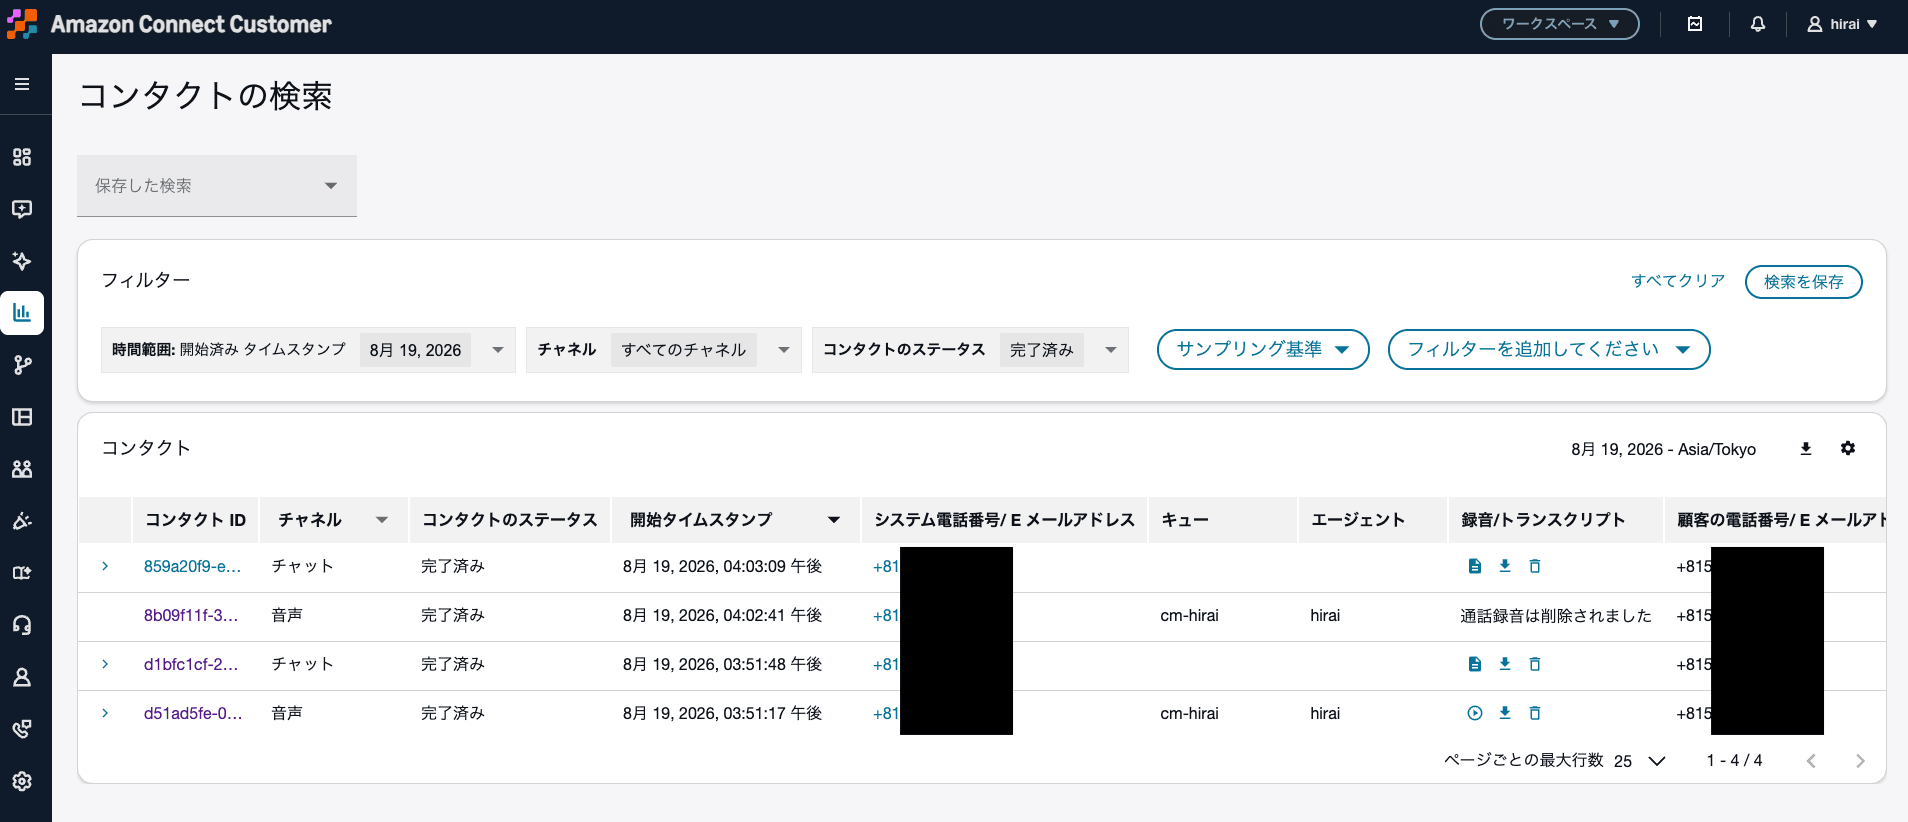The height and width of the screenshot is (822, 1908).
Task: Play recording for contact d51ad5fe
Action: click(1475, 713)
